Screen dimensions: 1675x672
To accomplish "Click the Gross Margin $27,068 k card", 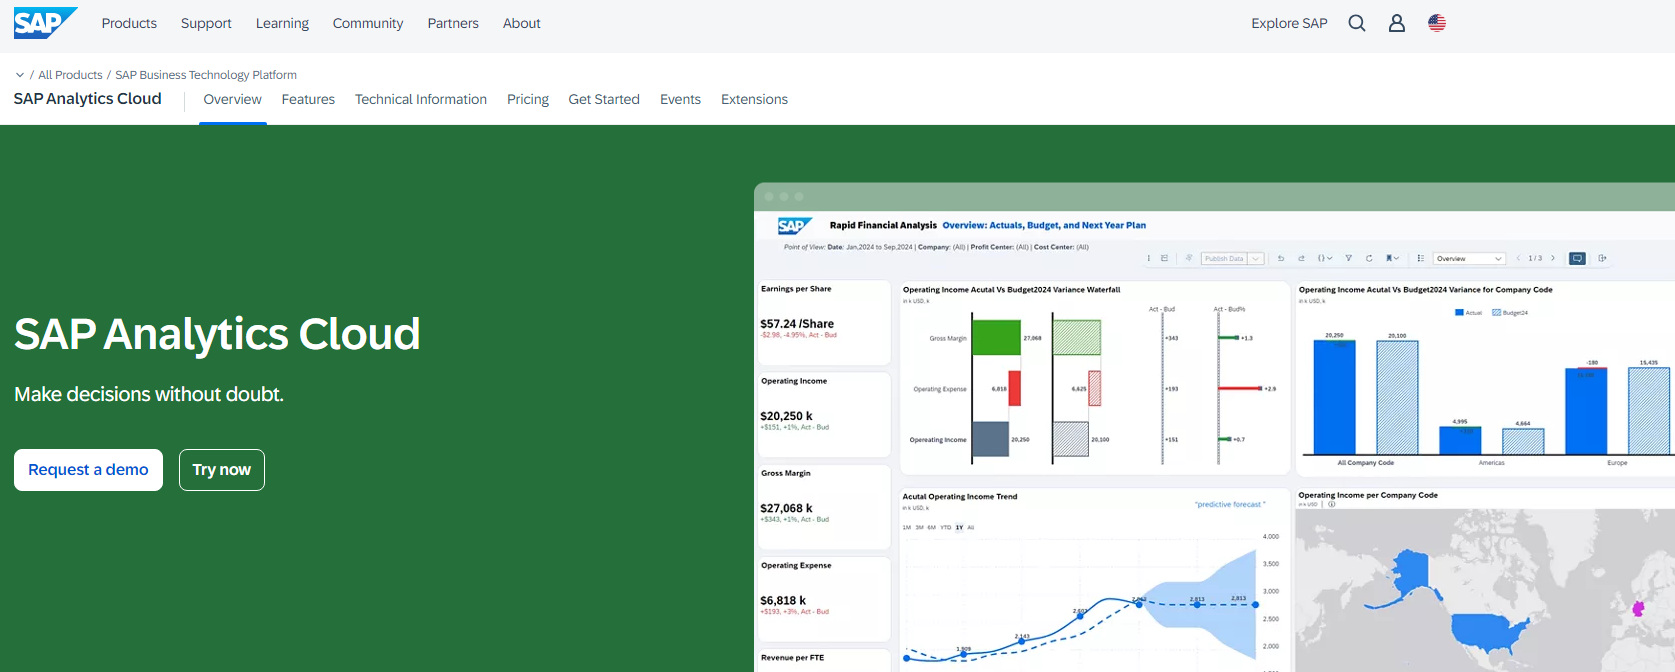I will [824, 507].
